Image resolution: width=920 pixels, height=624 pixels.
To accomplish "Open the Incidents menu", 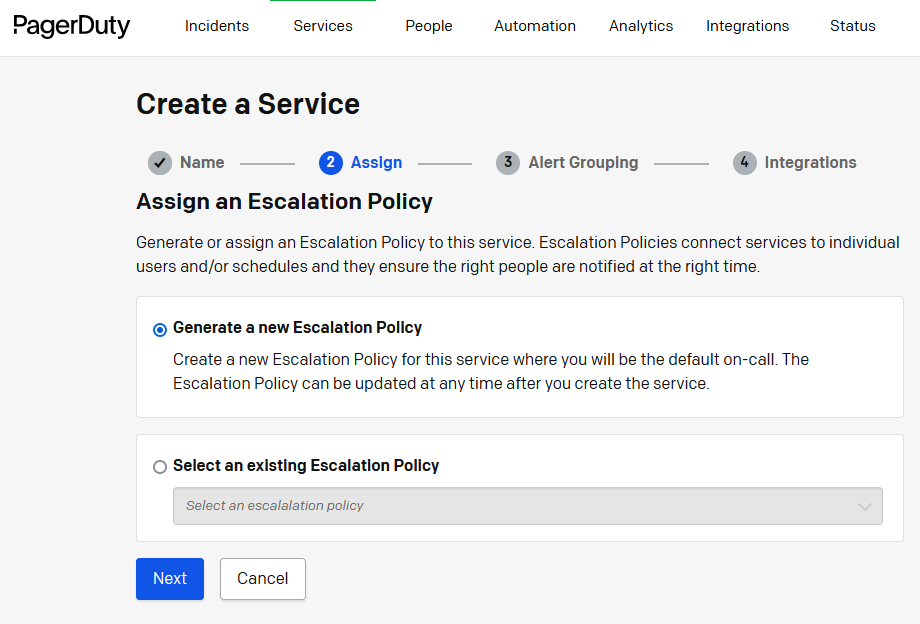I will (x=217, y=26).
